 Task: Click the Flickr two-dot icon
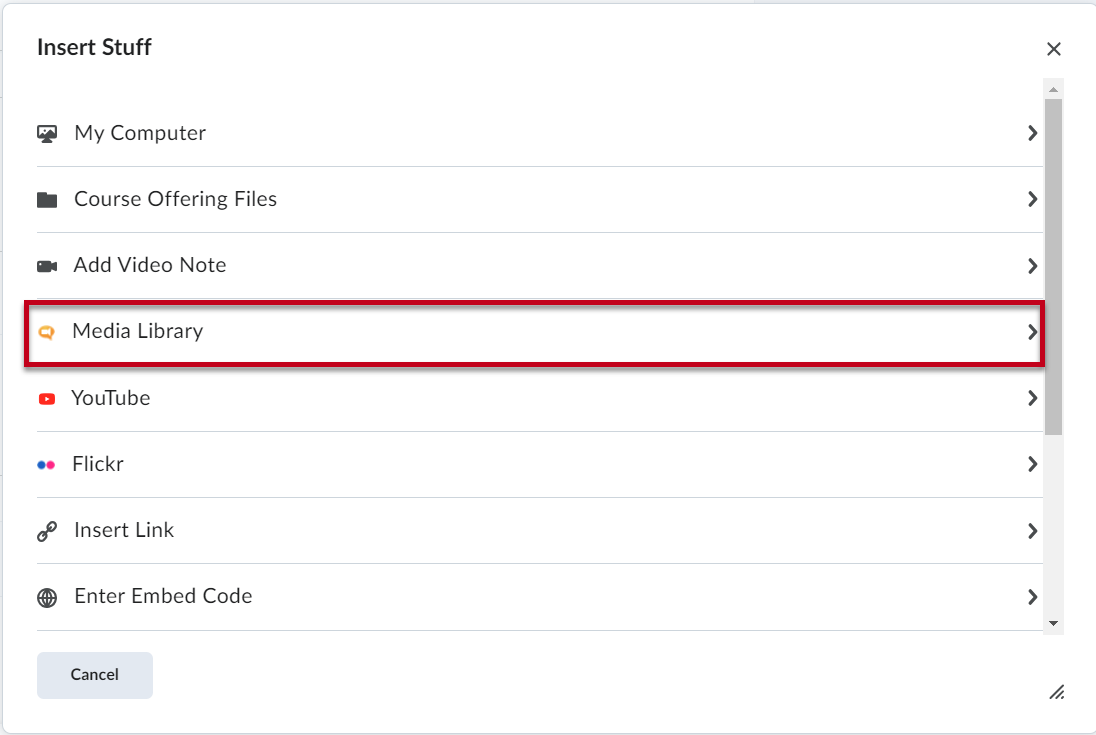coord(46,465)
